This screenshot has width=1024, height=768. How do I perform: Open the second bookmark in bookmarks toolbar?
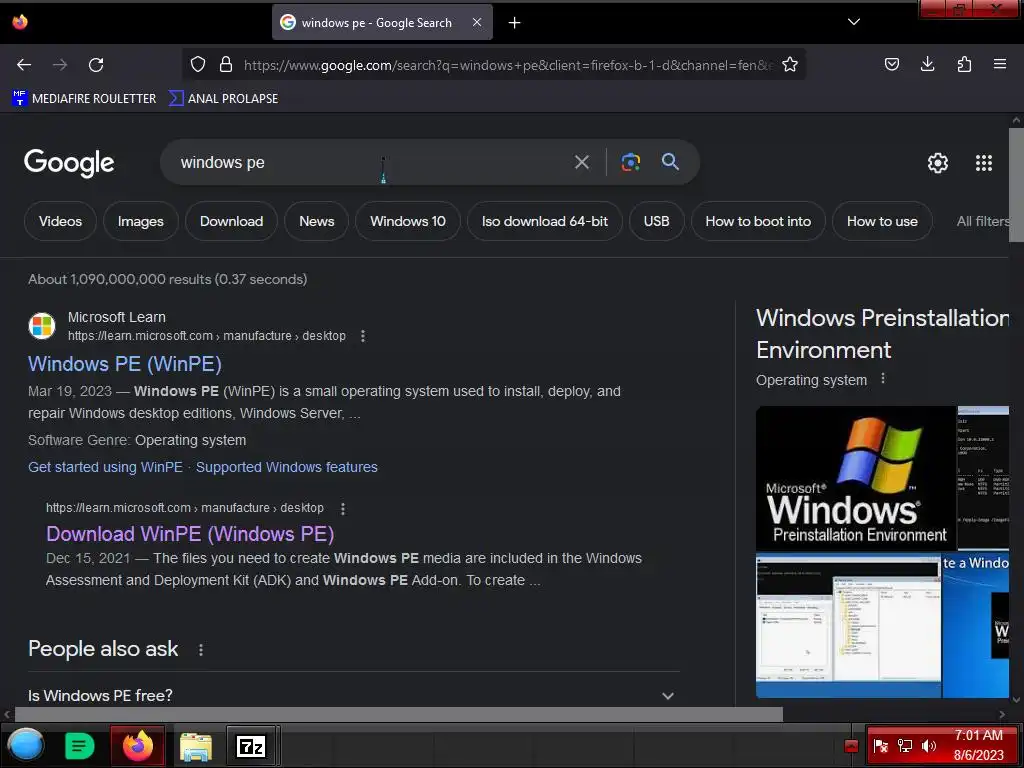click(223, 99)
